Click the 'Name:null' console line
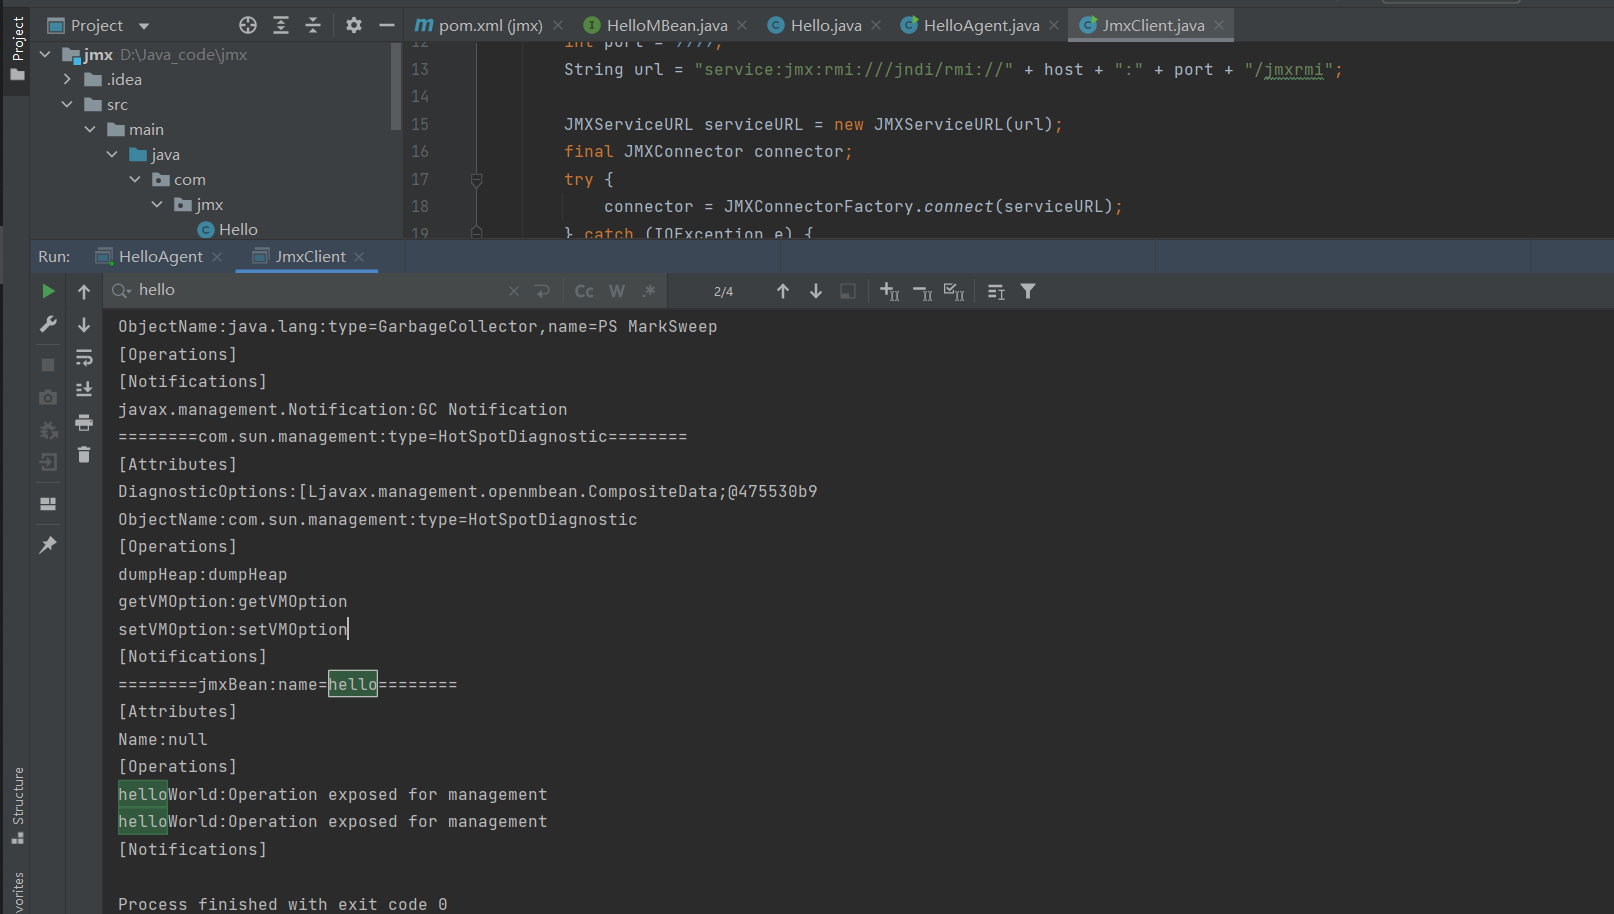The image size is (1614, 914). [x=163, y=739]
